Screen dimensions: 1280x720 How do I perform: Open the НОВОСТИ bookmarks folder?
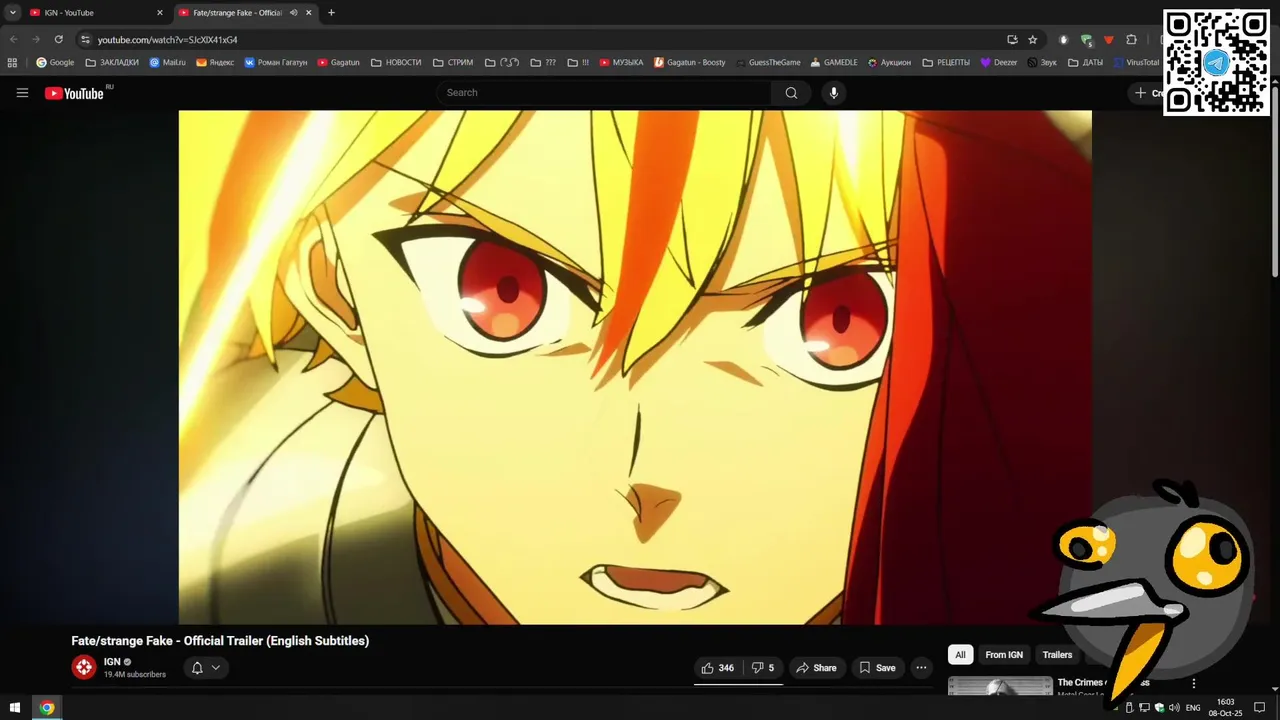coord(396,62)
